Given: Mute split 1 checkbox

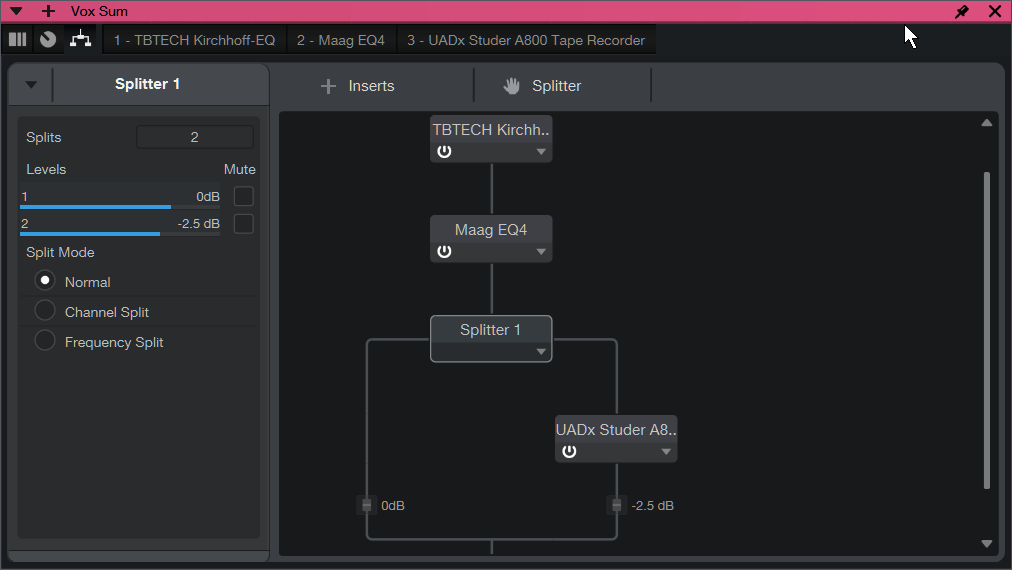Looking at the screenshot, I should click(243, 196).
